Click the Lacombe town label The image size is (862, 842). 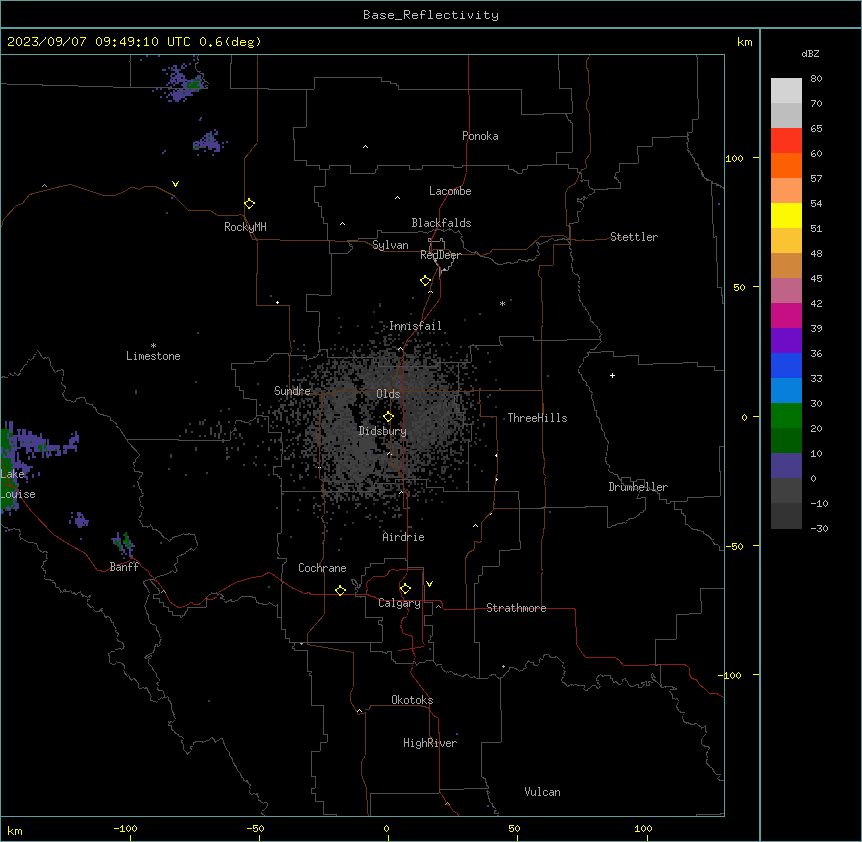coord(450,191)
